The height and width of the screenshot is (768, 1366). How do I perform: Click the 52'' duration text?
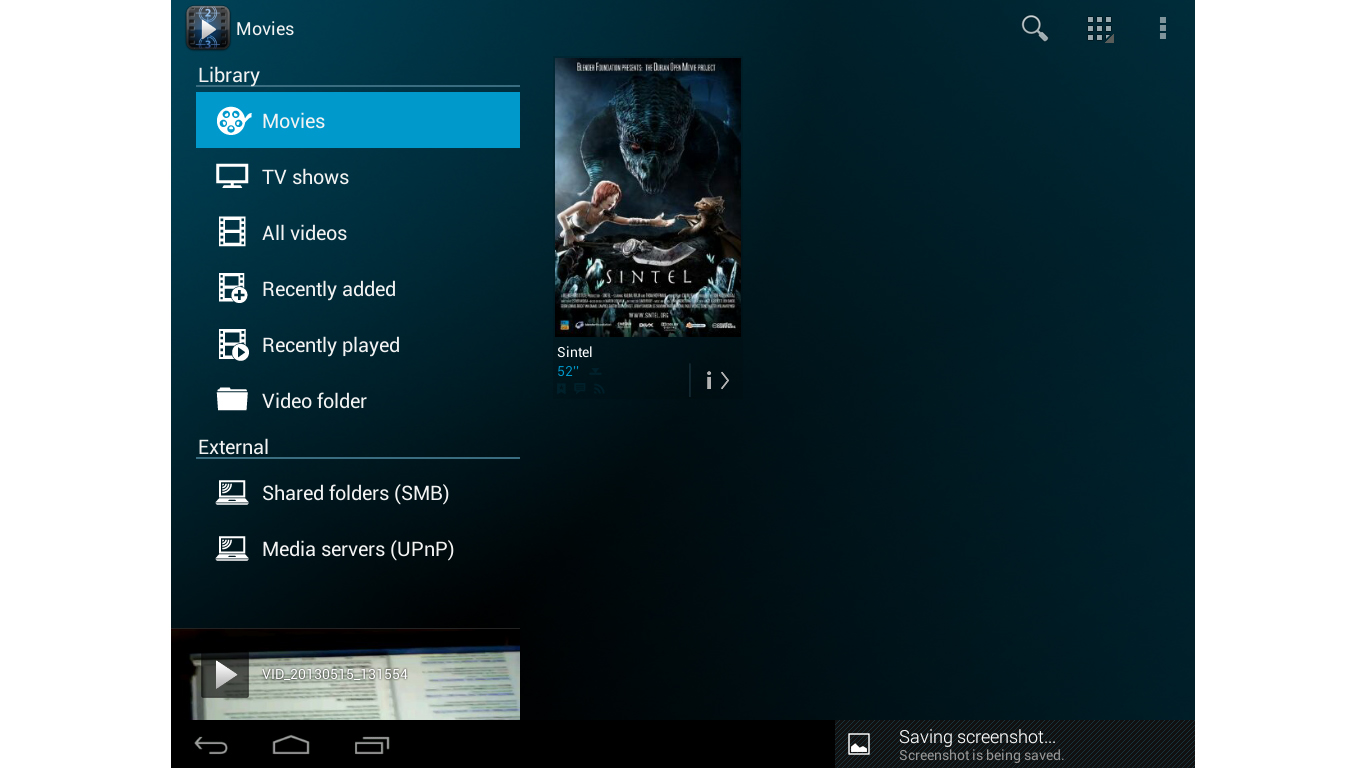click(568, 371)
